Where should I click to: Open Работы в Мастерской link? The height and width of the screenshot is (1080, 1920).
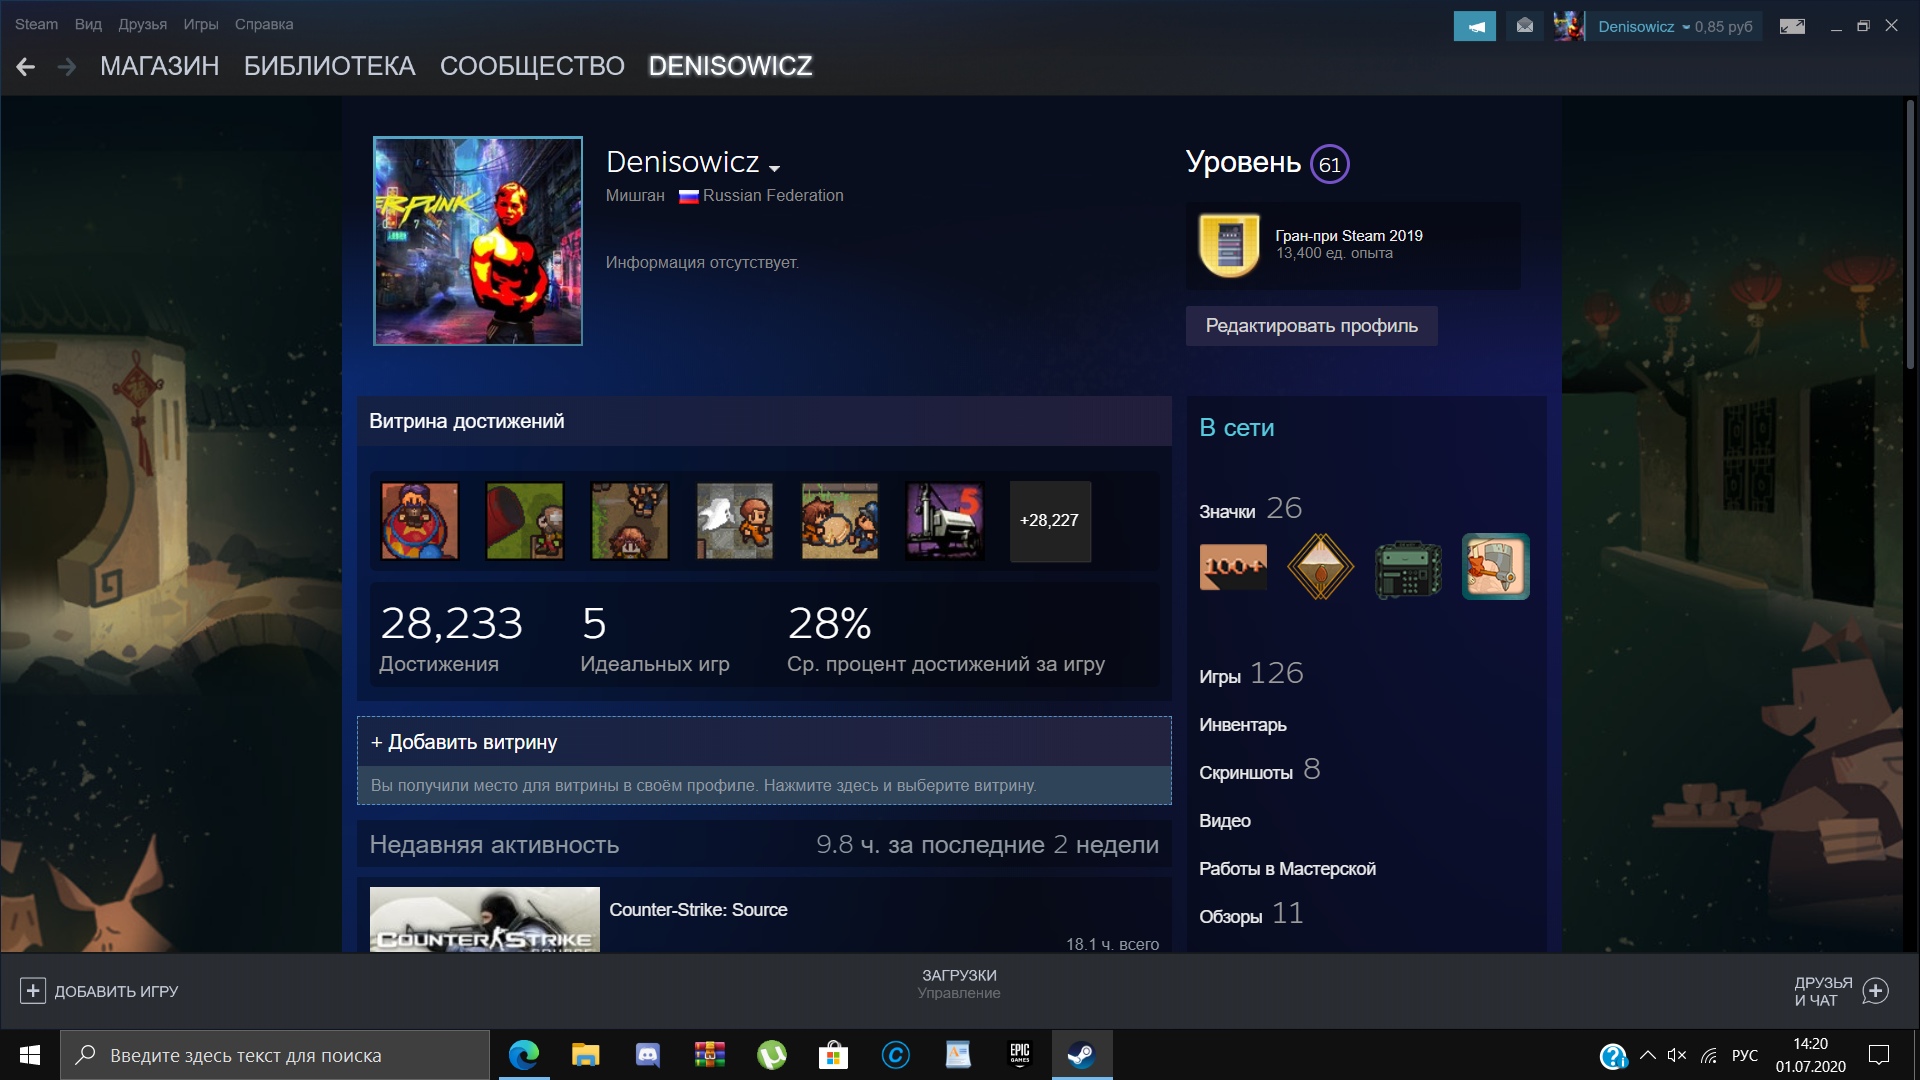(1288, 869)
